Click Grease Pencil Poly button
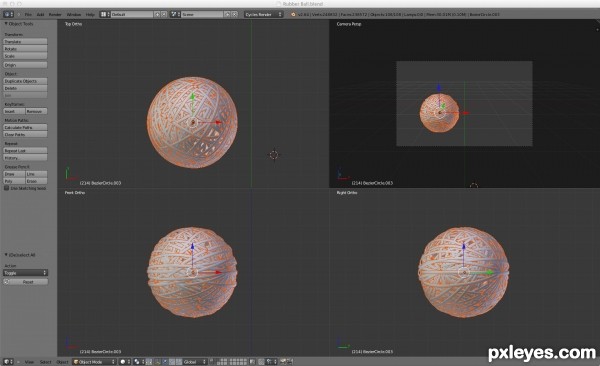600x366 pixels. pos(14,181)
